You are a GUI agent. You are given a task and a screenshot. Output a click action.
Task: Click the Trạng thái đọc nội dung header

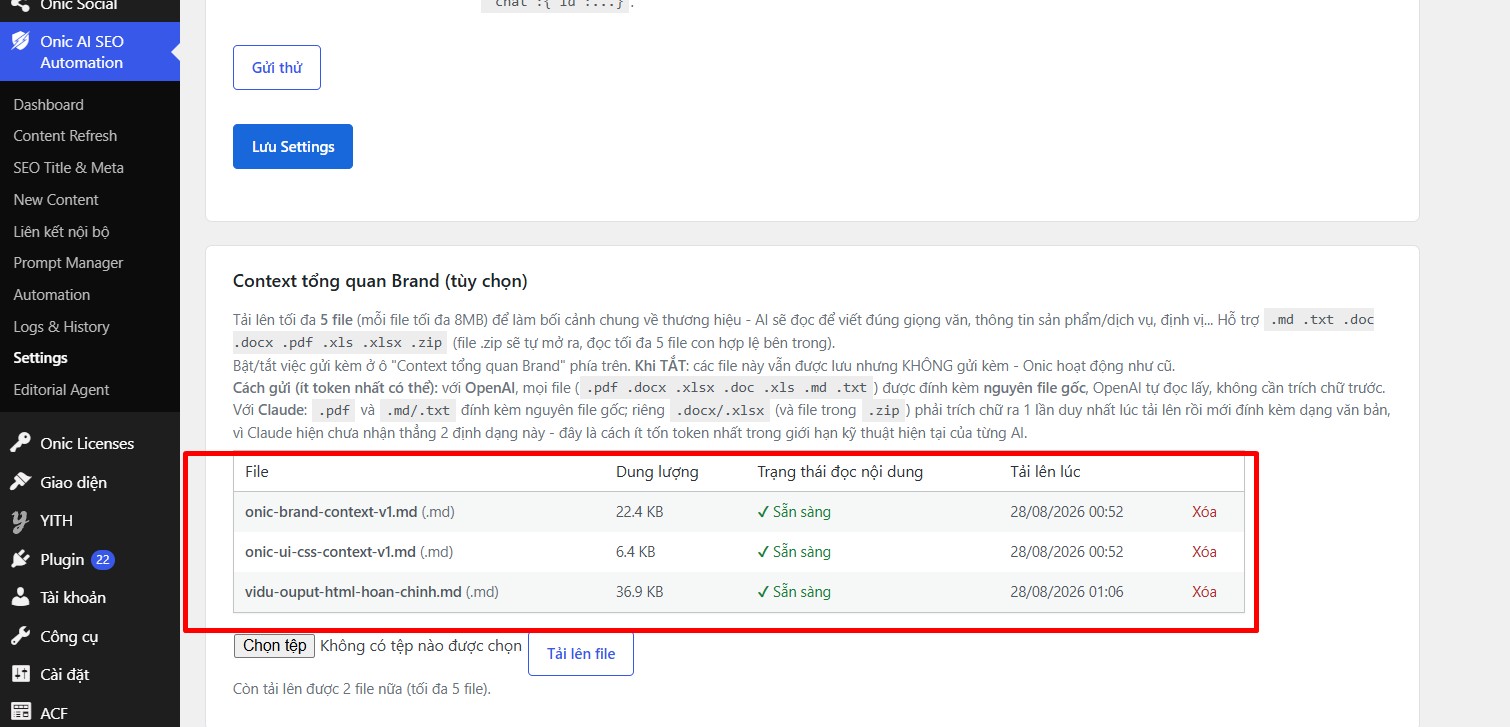point(840,472)
